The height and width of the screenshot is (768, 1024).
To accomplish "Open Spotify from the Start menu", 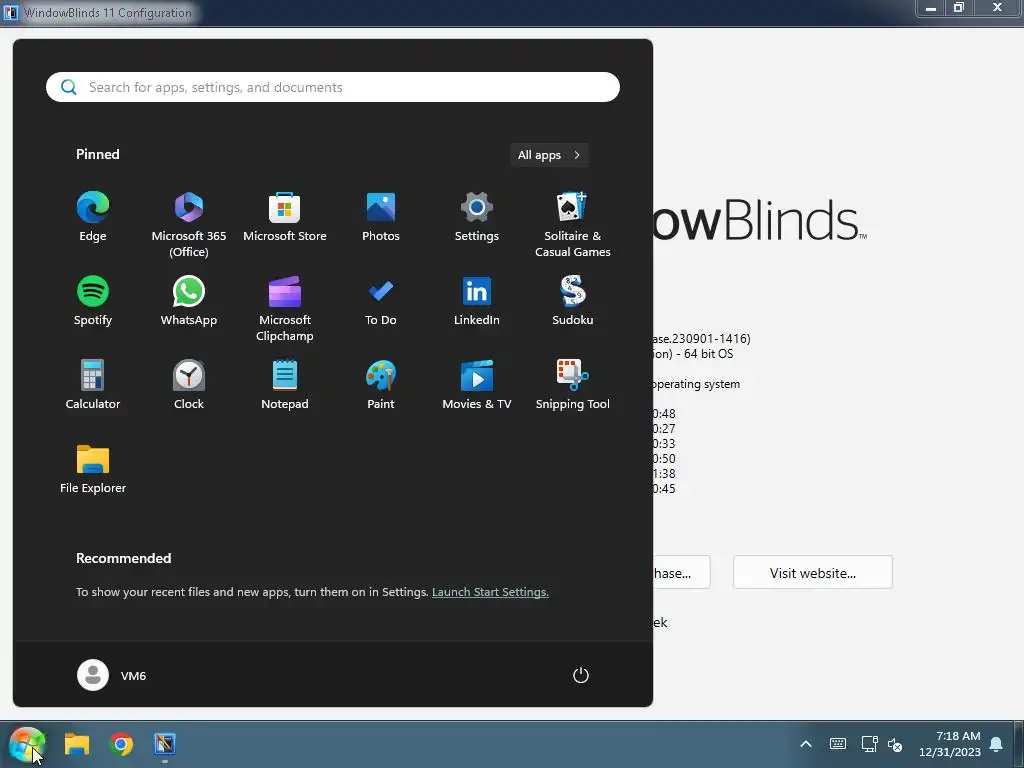I will pos(93,301).
